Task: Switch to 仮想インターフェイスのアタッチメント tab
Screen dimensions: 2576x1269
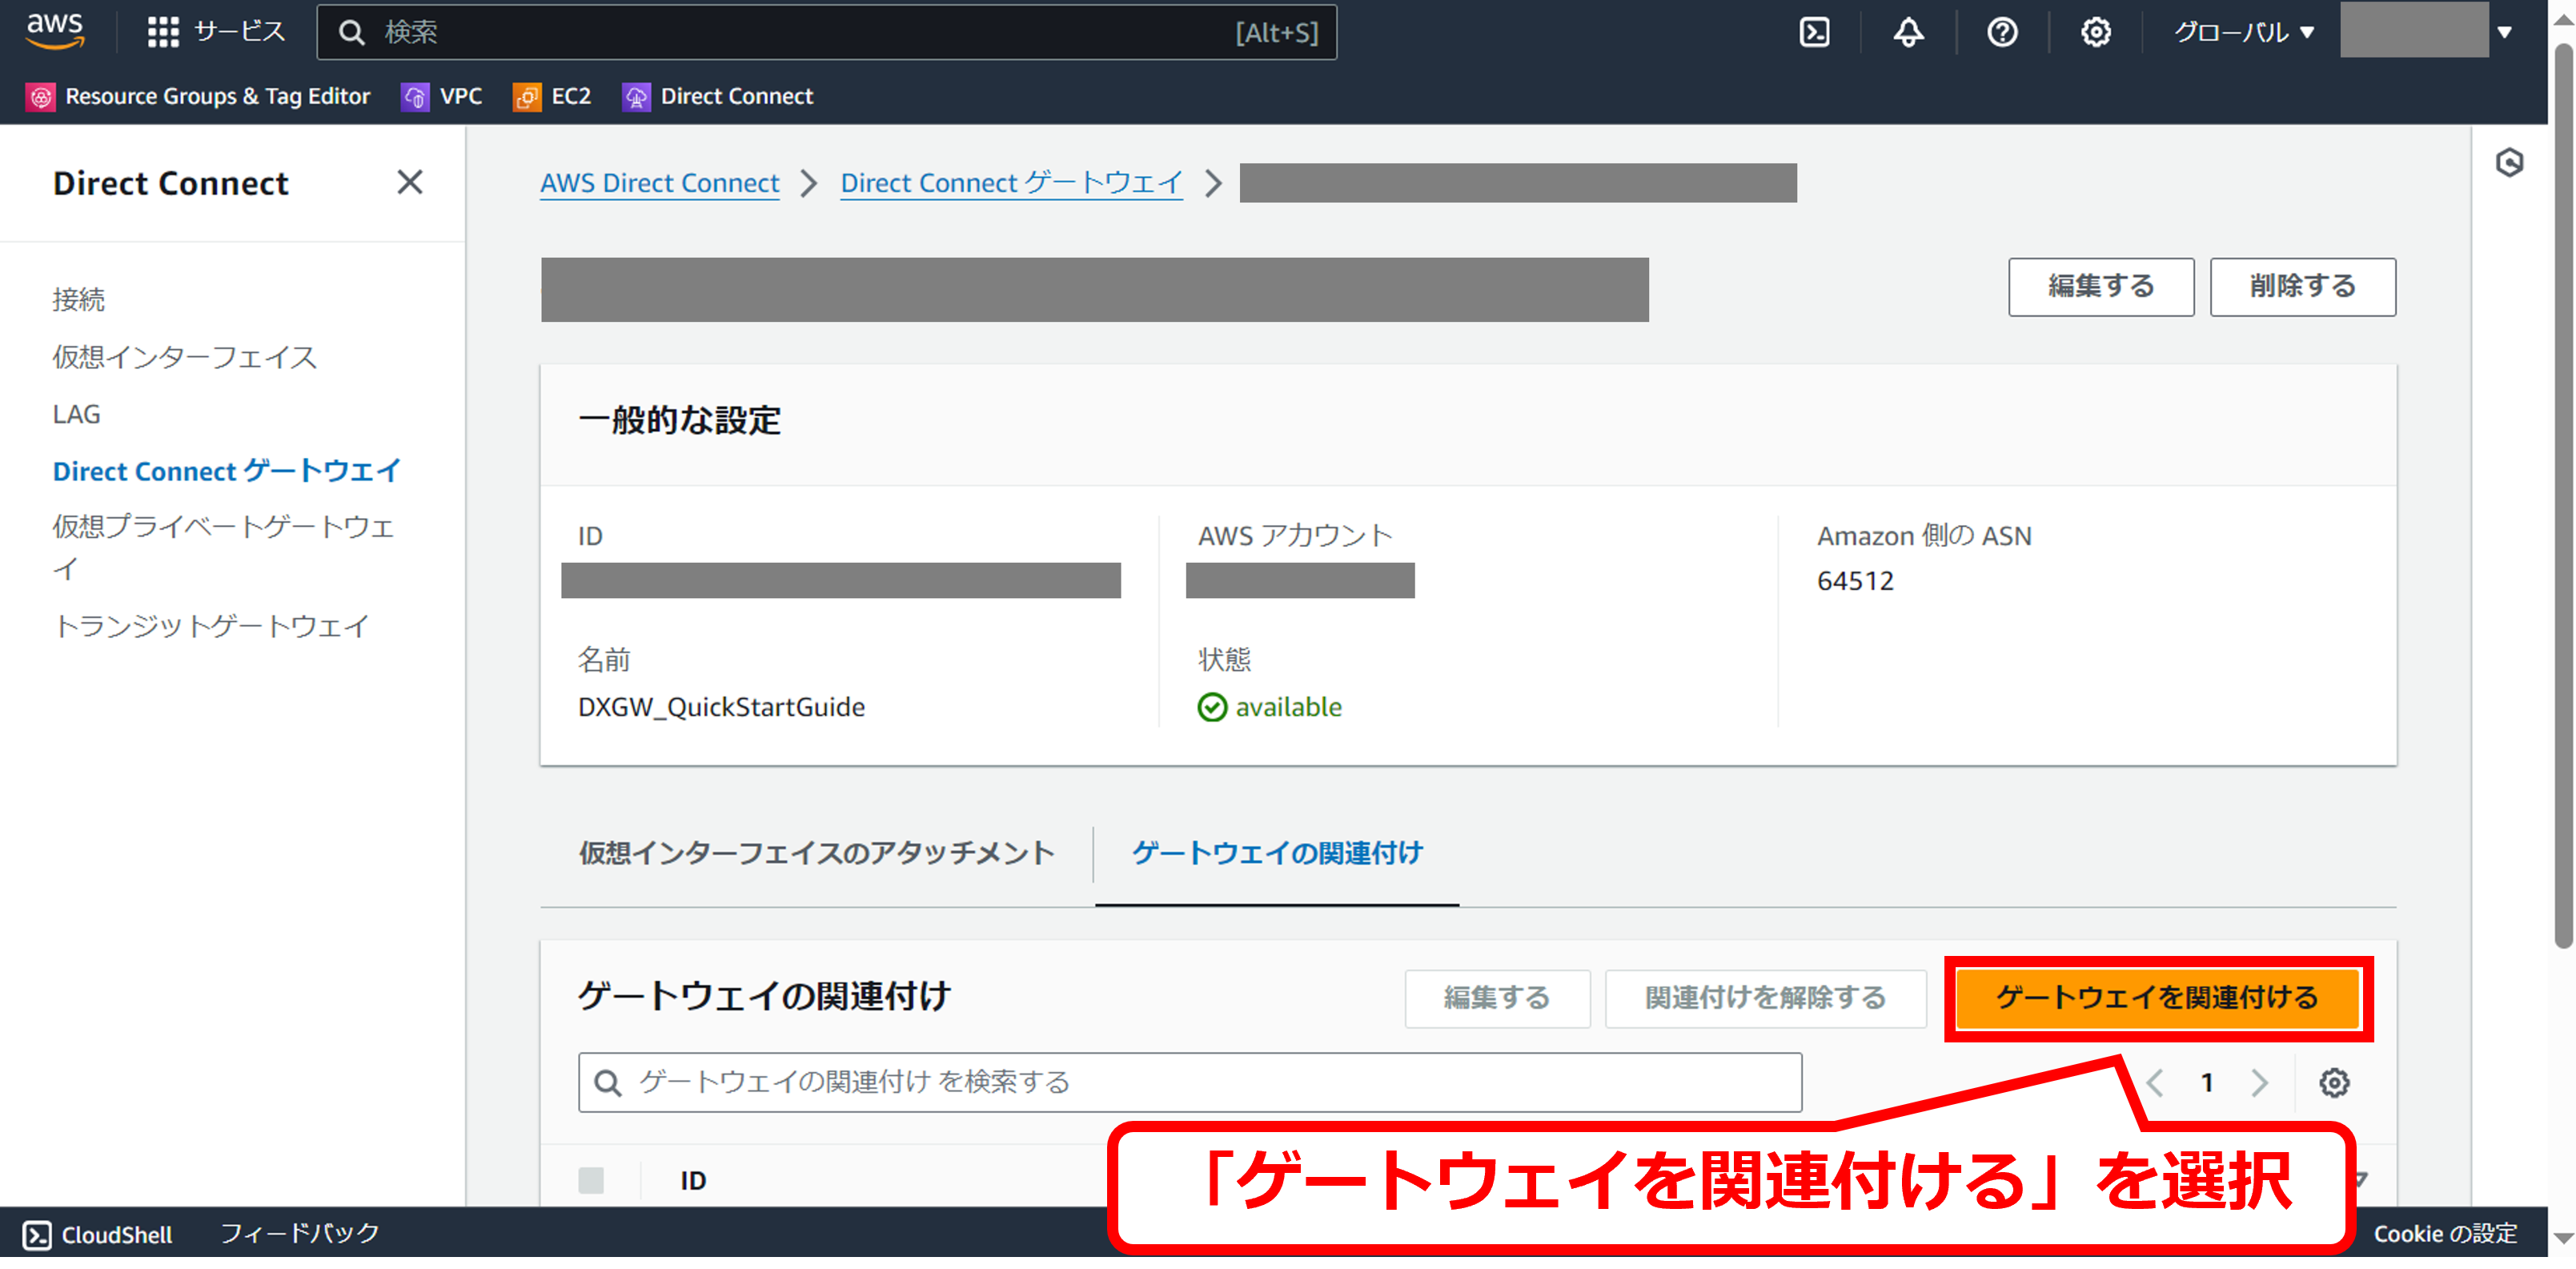Action: coord(816,853)
